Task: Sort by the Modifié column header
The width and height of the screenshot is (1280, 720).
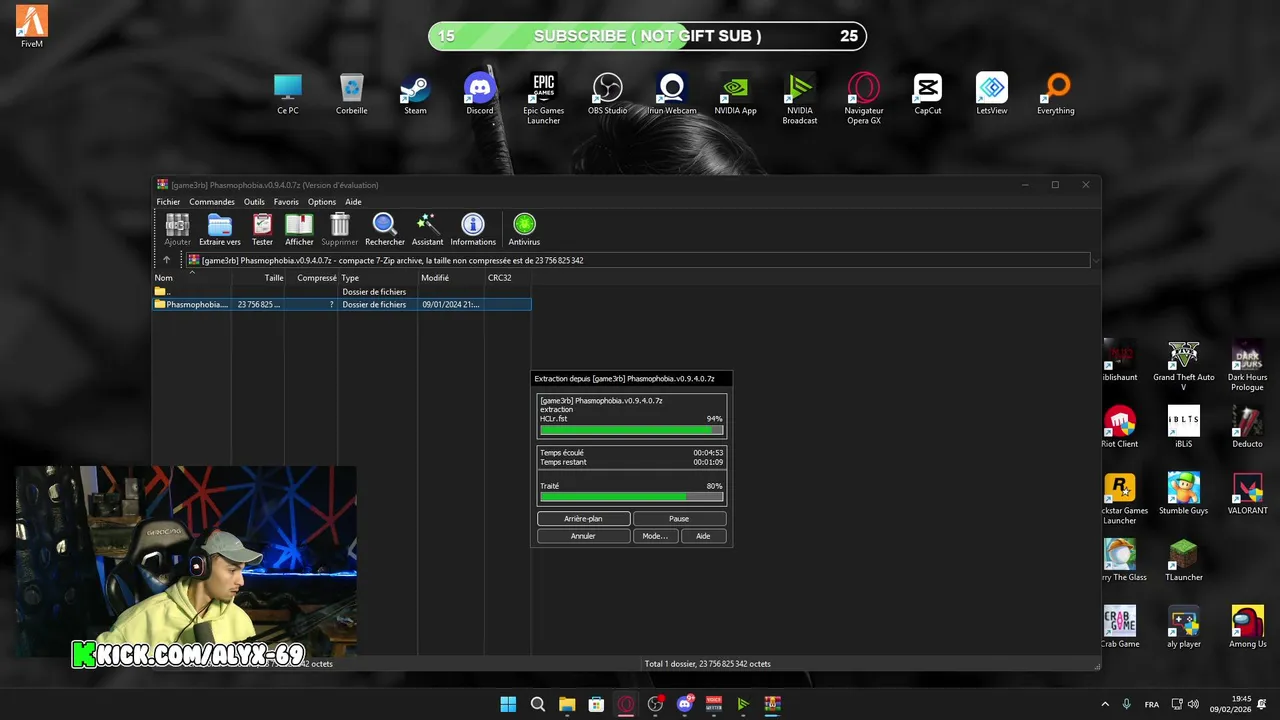Action: click(x=451, y=278)
